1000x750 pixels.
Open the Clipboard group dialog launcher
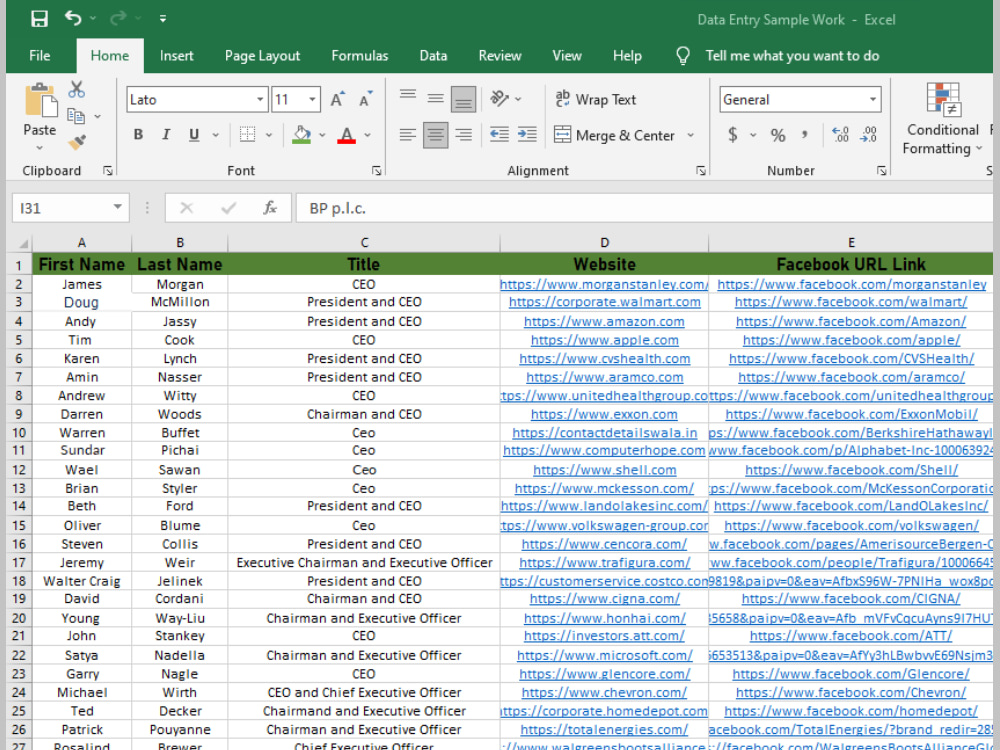click(x=108, y=170)
